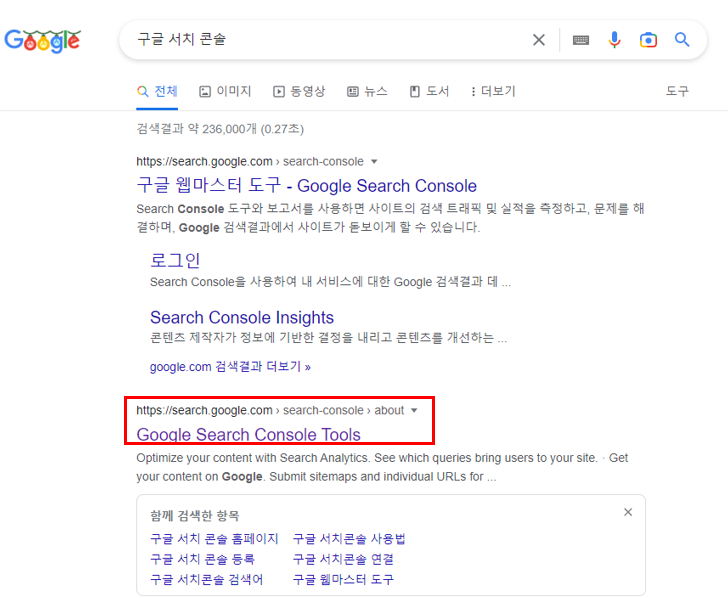The image size is (728, 598).
Task: Click the Google holiday logo
Action: (43, 41)
